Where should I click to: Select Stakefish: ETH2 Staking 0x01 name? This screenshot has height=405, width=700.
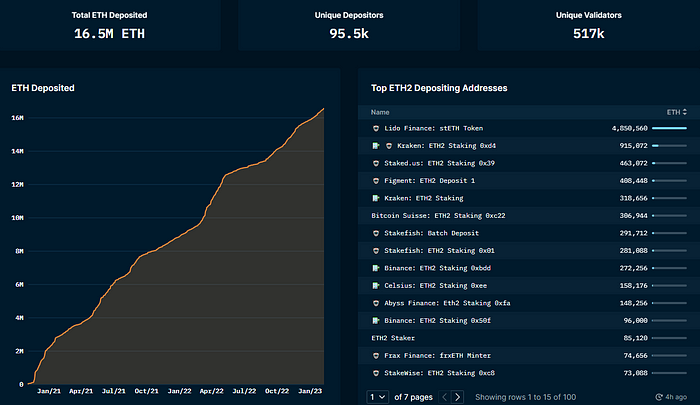click(439, 251)
